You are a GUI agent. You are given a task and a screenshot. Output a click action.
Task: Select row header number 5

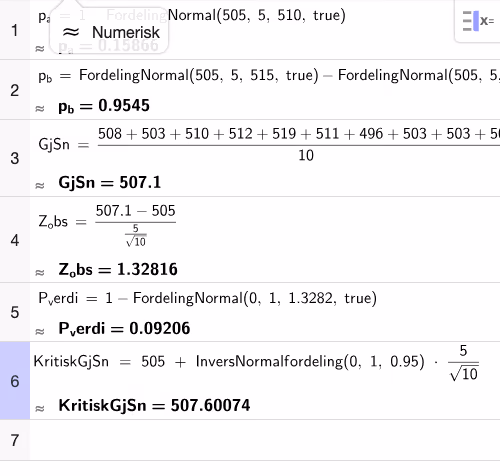(x=15, y=312)
